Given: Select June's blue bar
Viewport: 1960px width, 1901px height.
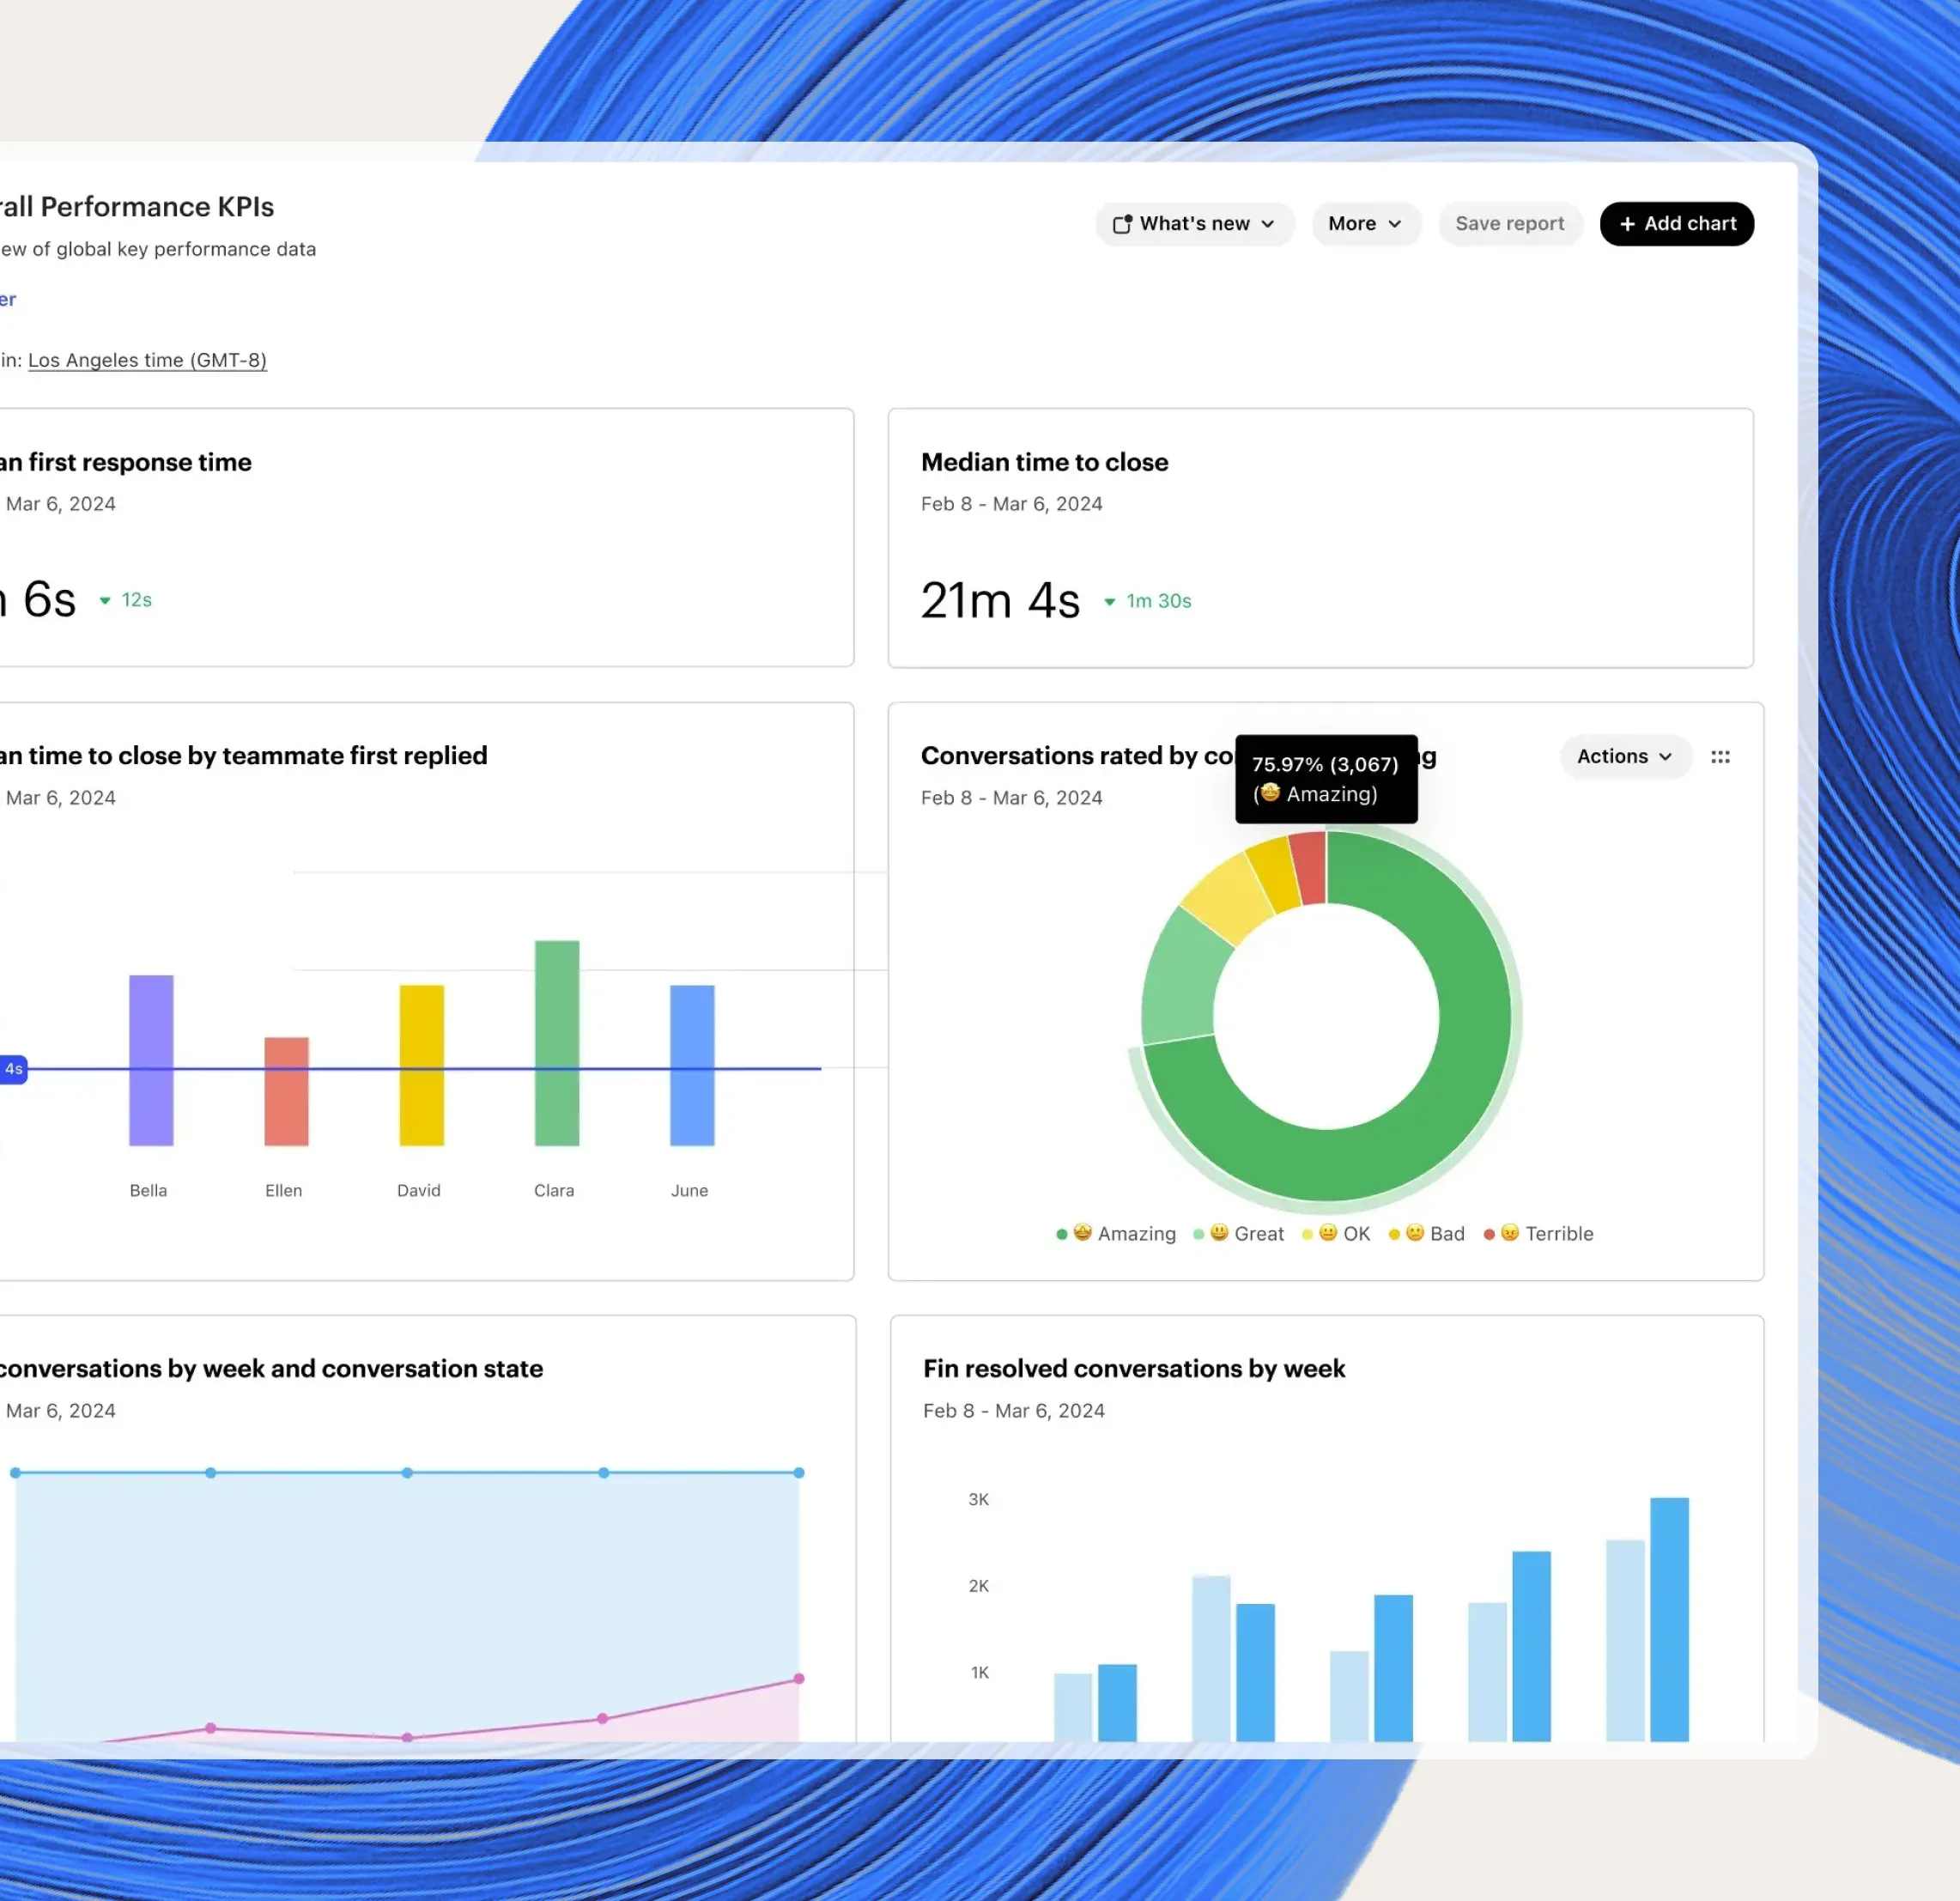Looking at the screenshot, I should [692, 1066].
